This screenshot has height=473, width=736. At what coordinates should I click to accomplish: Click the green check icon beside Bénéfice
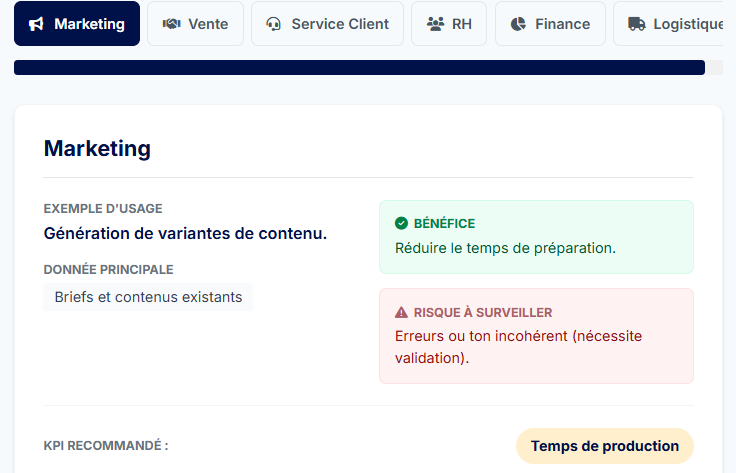click(401, 223)
